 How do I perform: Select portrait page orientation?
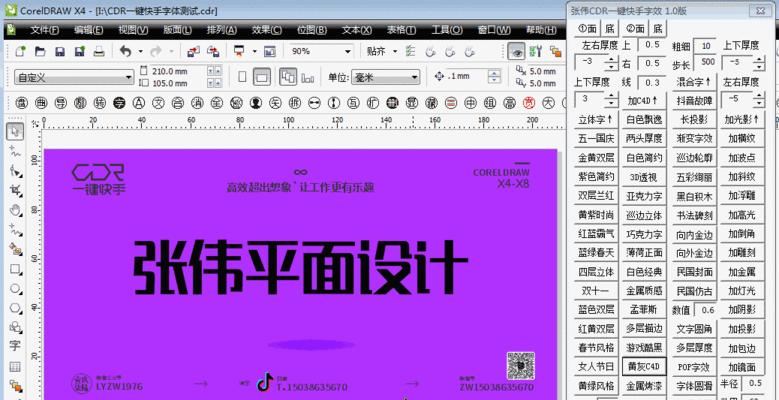[x=242, y=77]
